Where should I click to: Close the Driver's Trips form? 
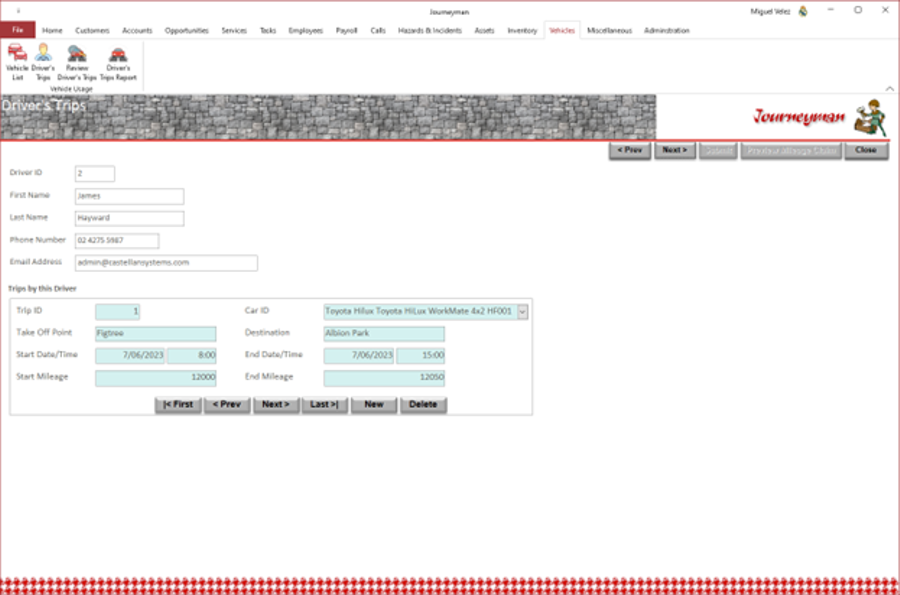866,150
